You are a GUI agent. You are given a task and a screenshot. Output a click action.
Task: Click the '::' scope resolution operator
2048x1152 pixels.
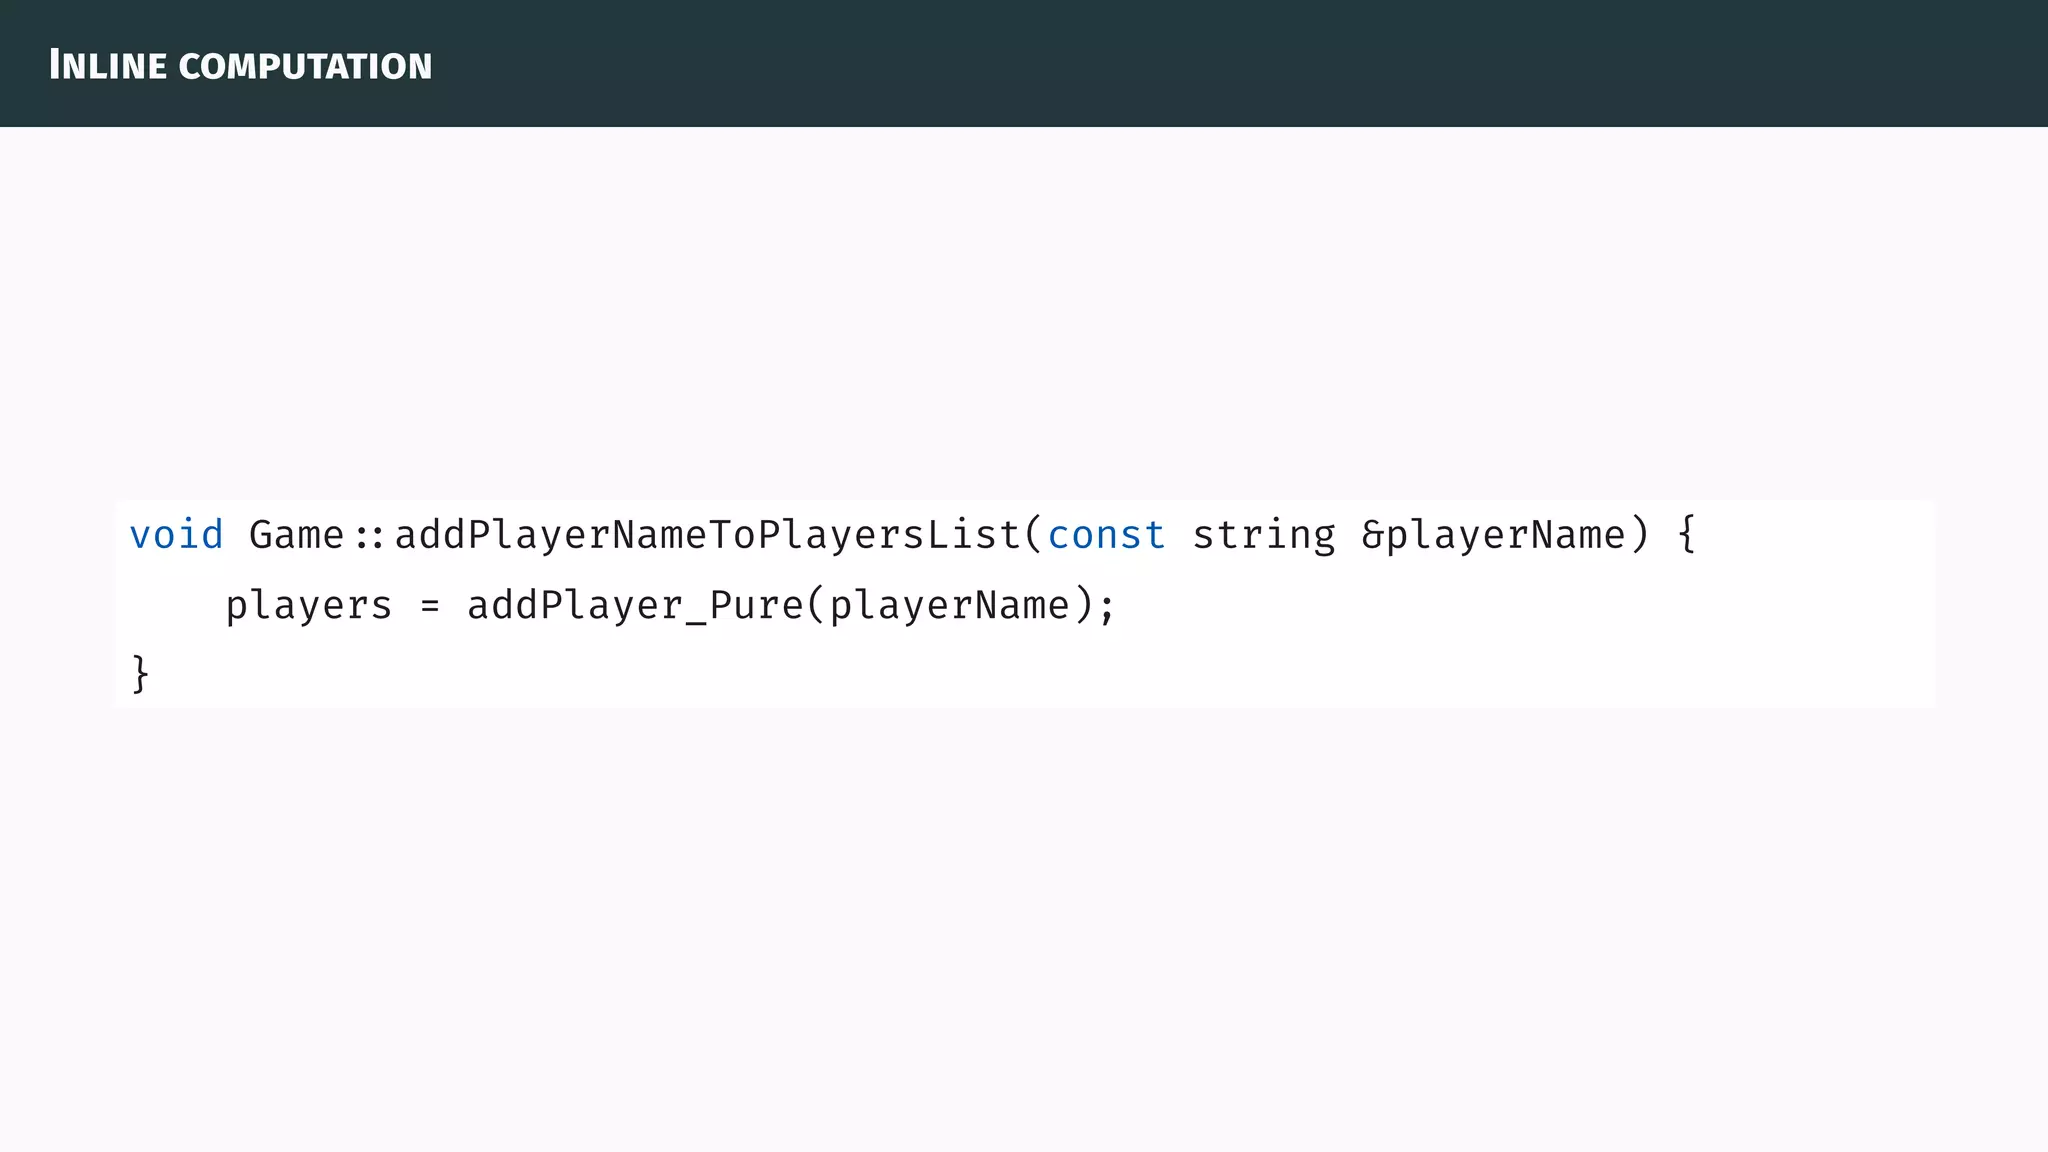click(x=369, y=537)
